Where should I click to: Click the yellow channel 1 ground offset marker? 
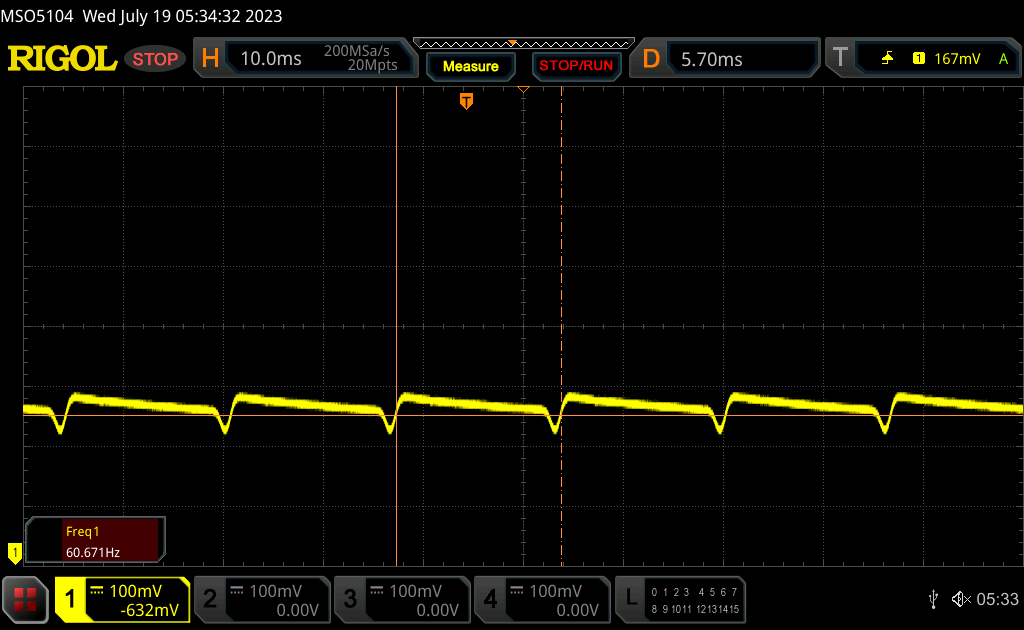(14, 551)
